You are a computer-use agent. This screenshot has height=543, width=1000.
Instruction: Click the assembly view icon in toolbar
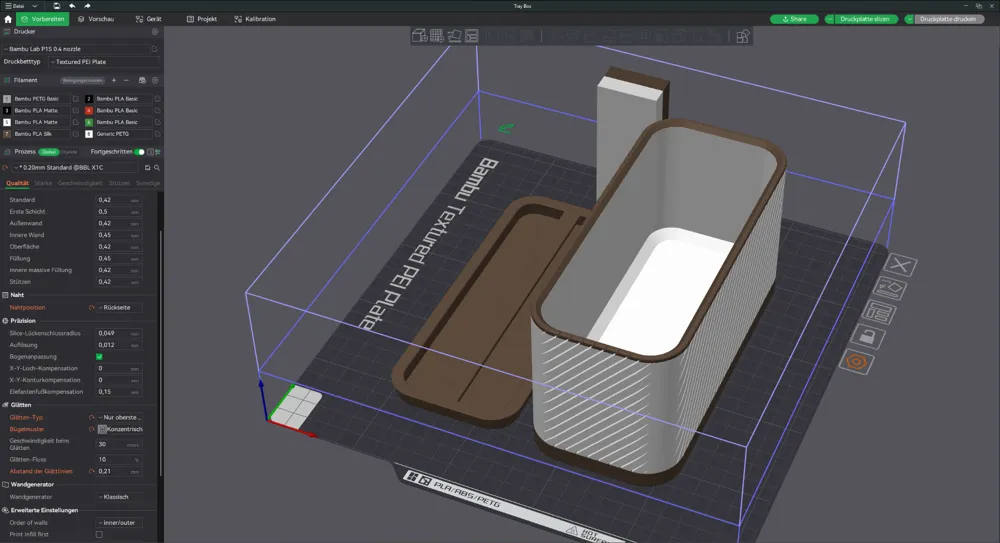(742, 37)
